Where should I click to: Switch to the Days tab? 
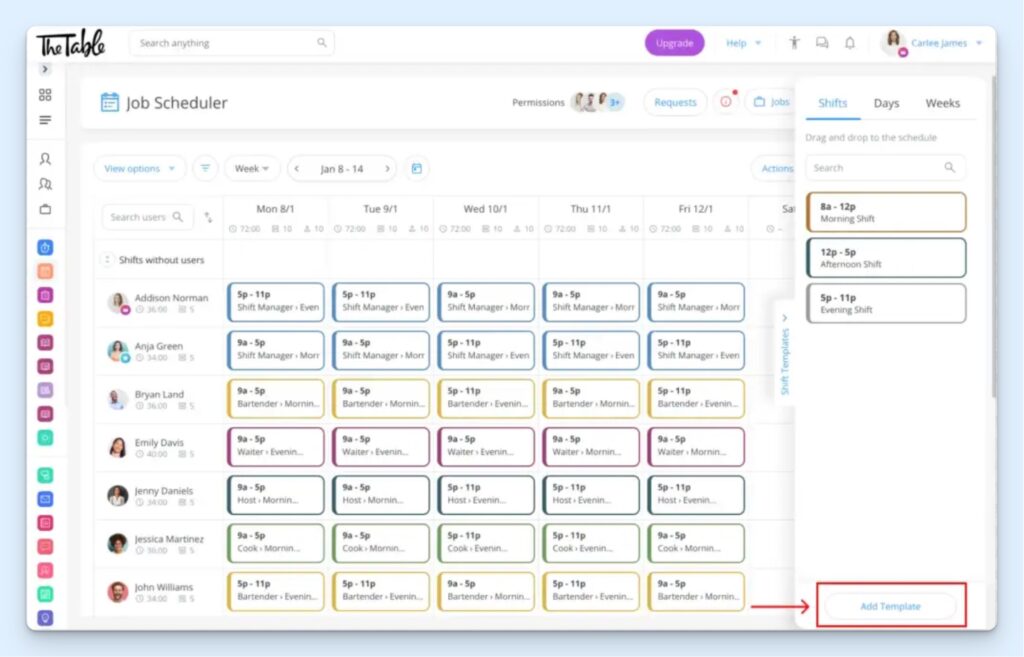pos(885,103)
